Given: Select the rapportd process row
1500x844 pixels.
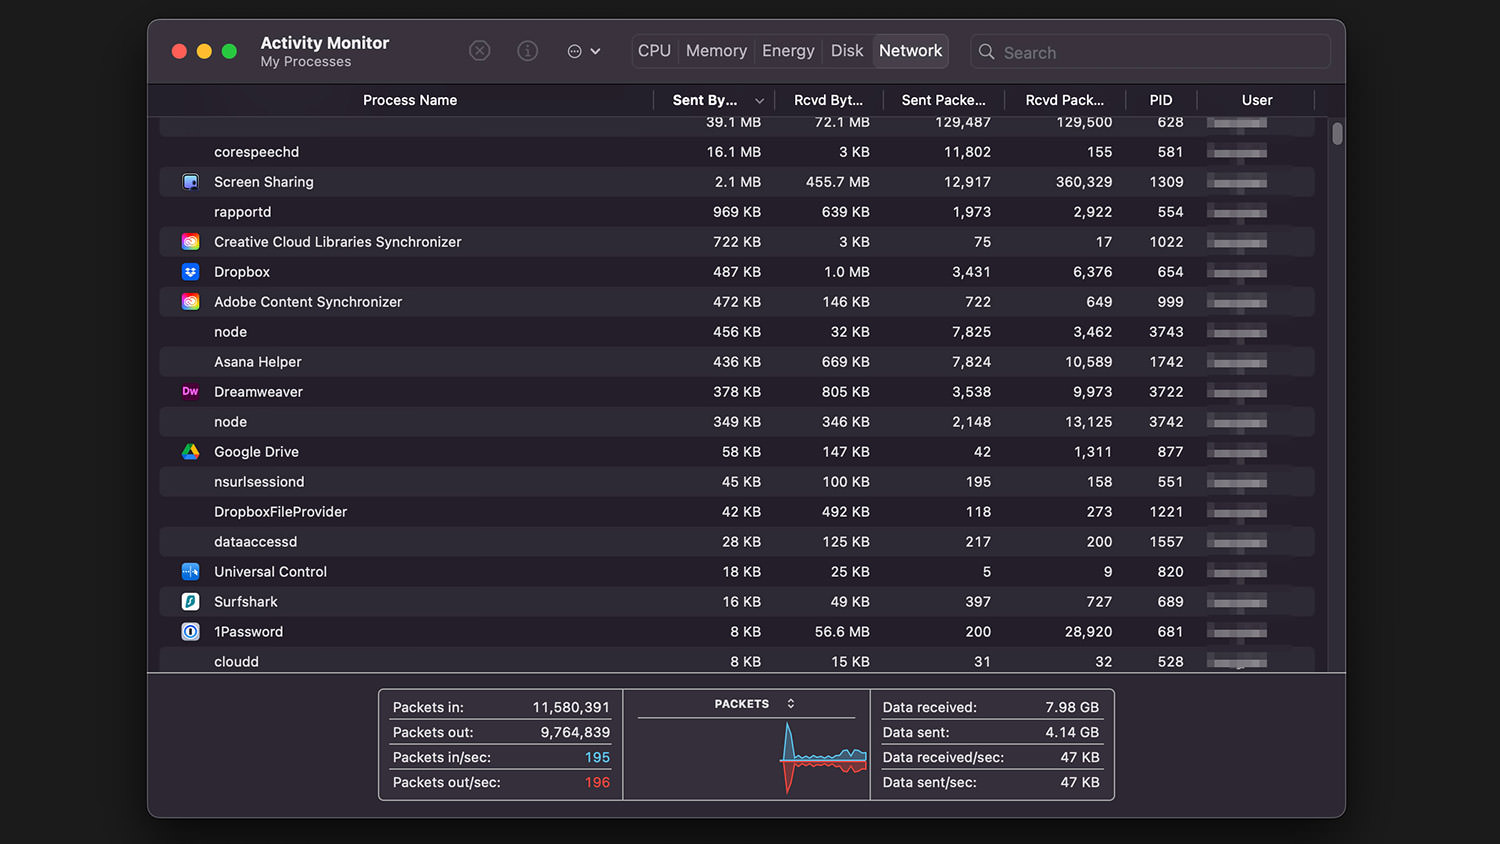Looking at the screenshot, I should point(737,212).
